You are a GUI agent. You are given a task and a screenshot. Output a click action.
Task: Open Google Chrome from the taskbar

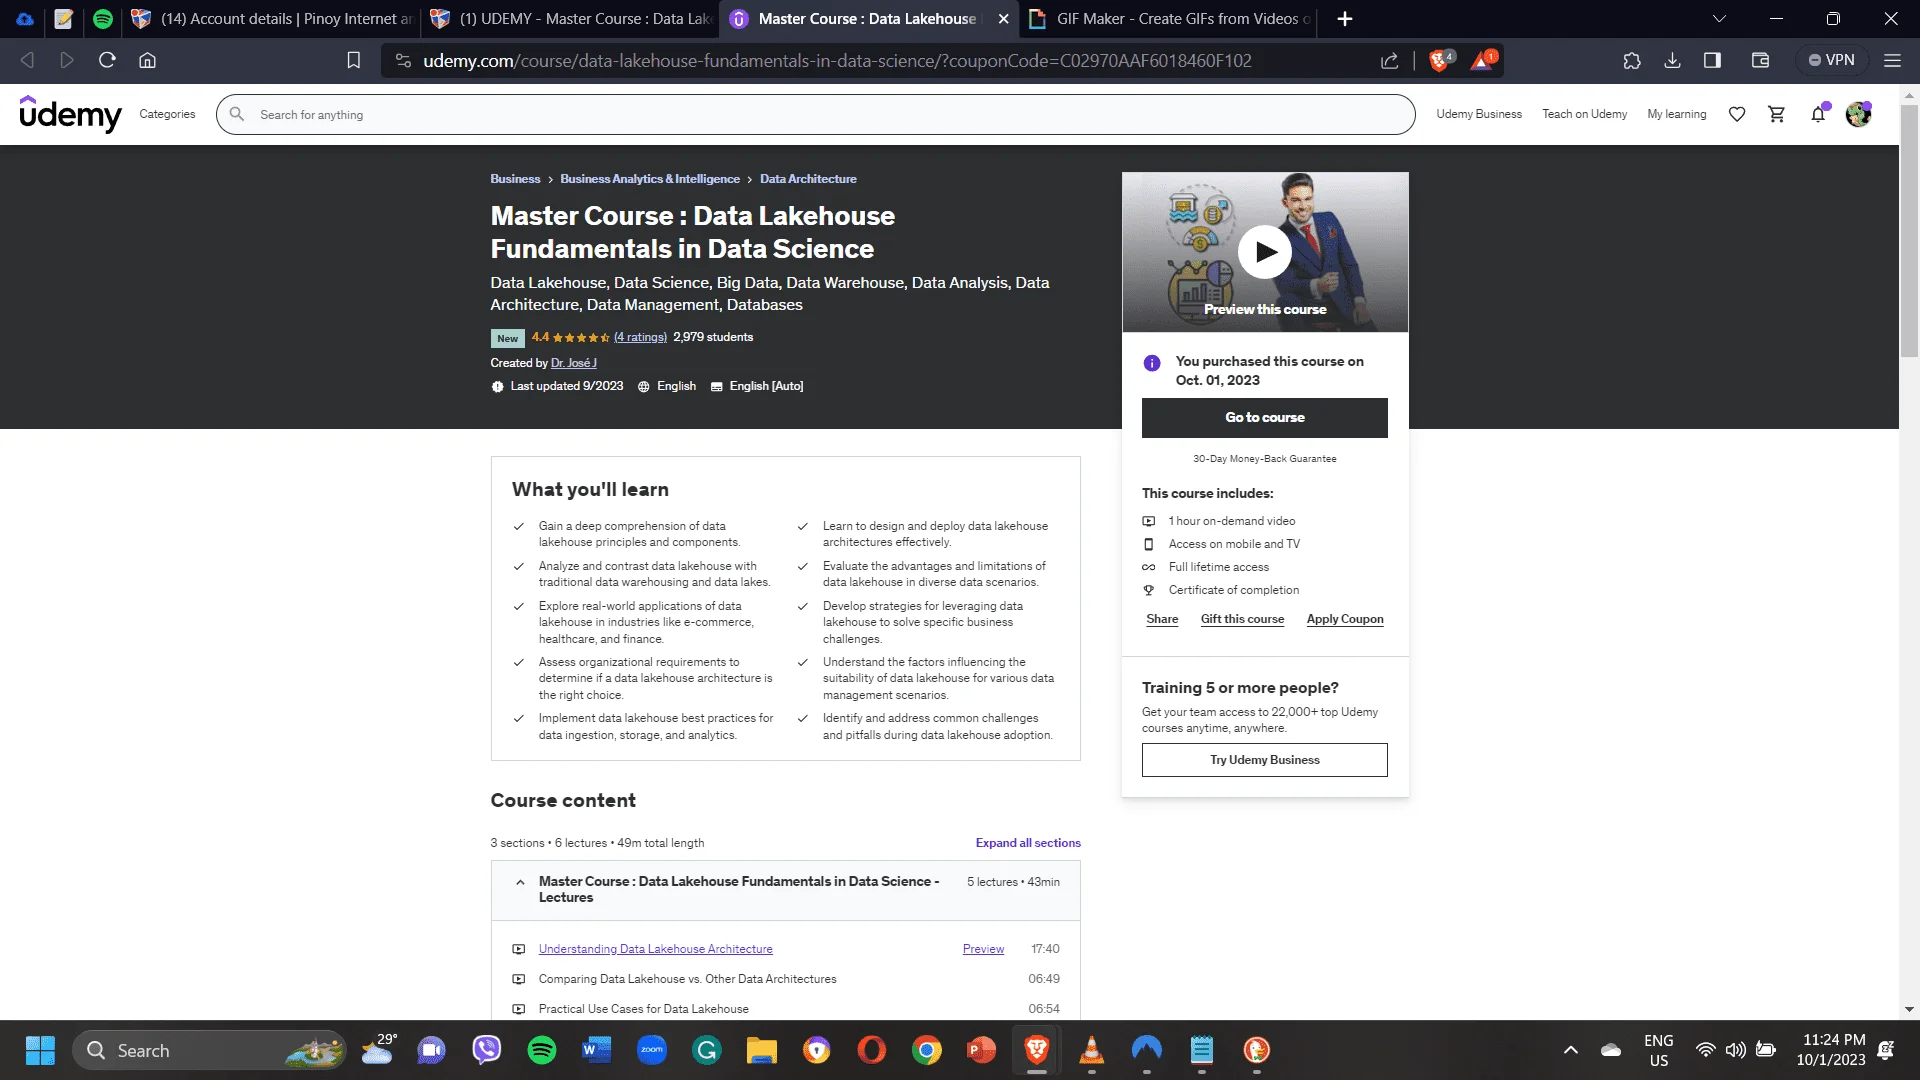(x=927, y=1050)
